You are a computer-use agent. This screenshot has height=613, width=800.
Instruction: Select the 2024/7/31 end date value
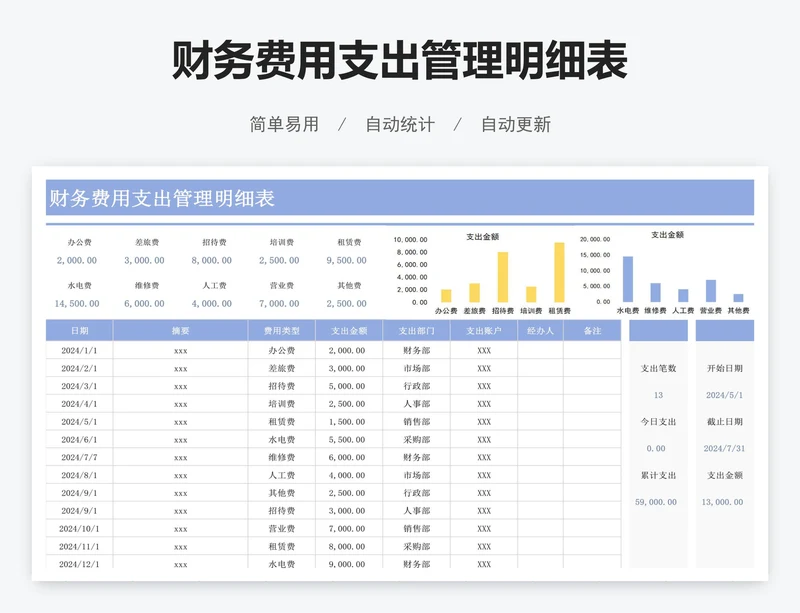(x=724, y=449)
